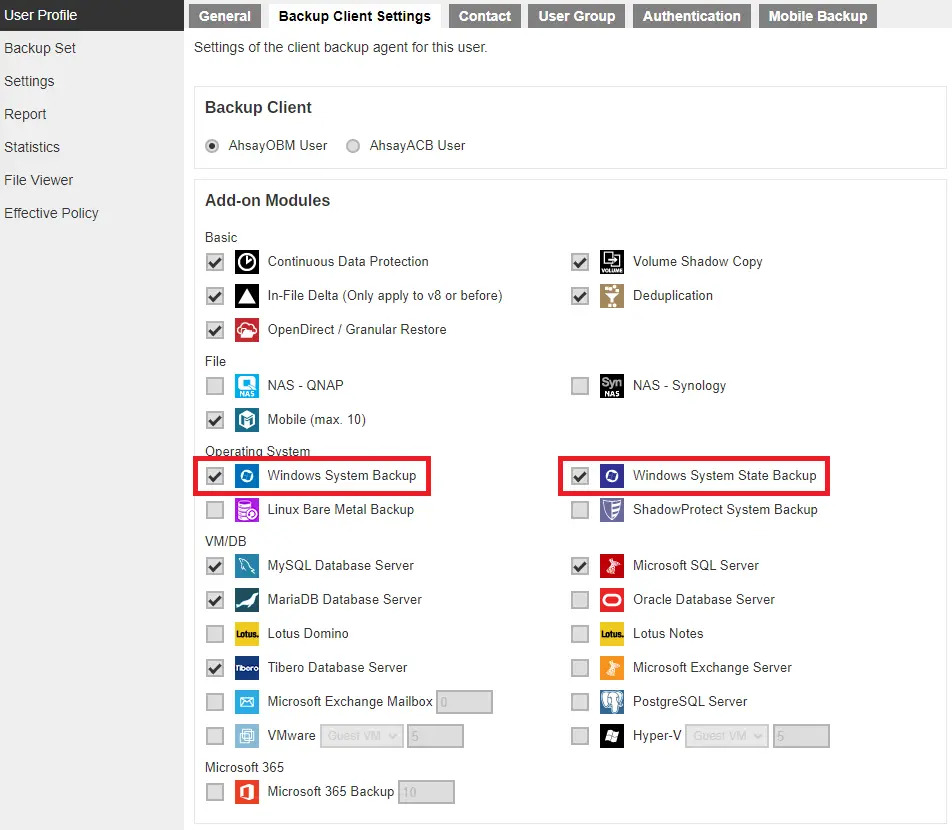Click the Volume Shadow Copy icon

[x=612, y=262]
